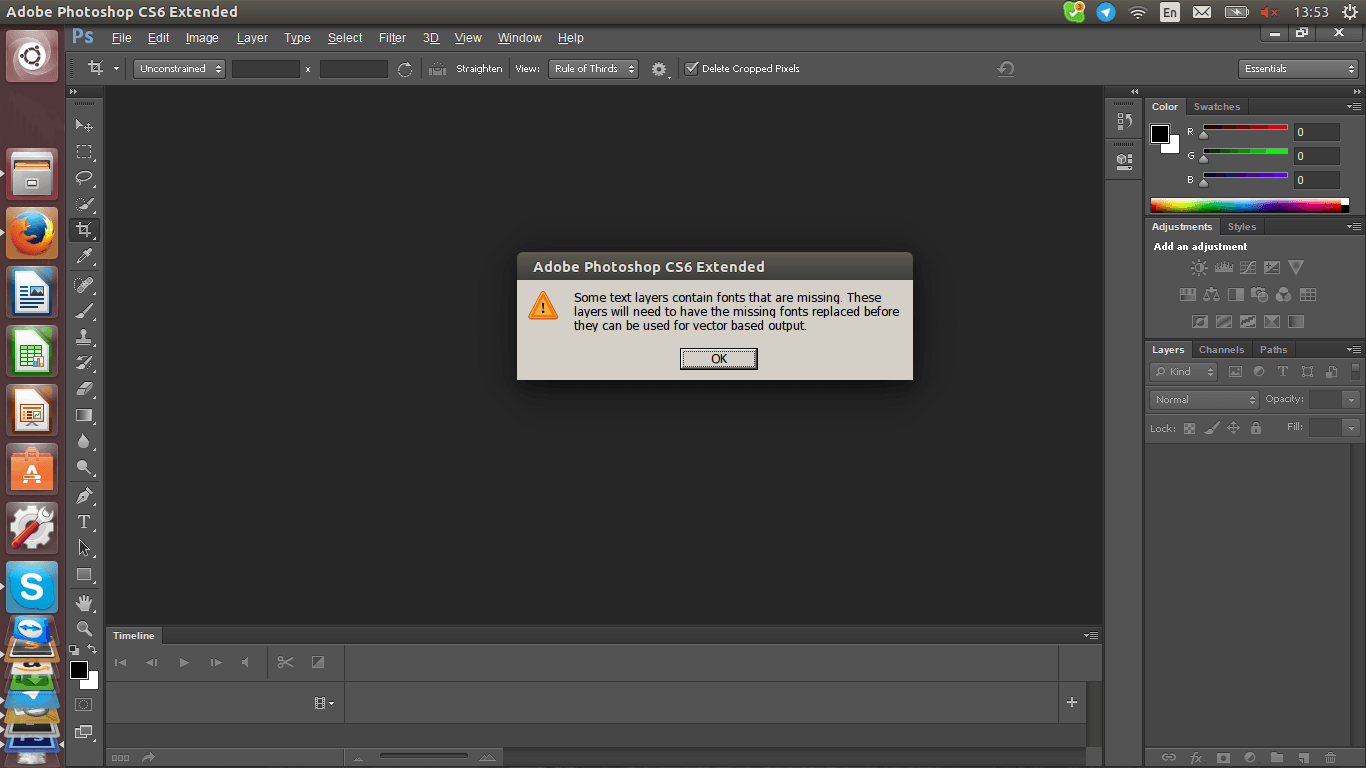Open the History panel icon

click(x=1124, y=121)
